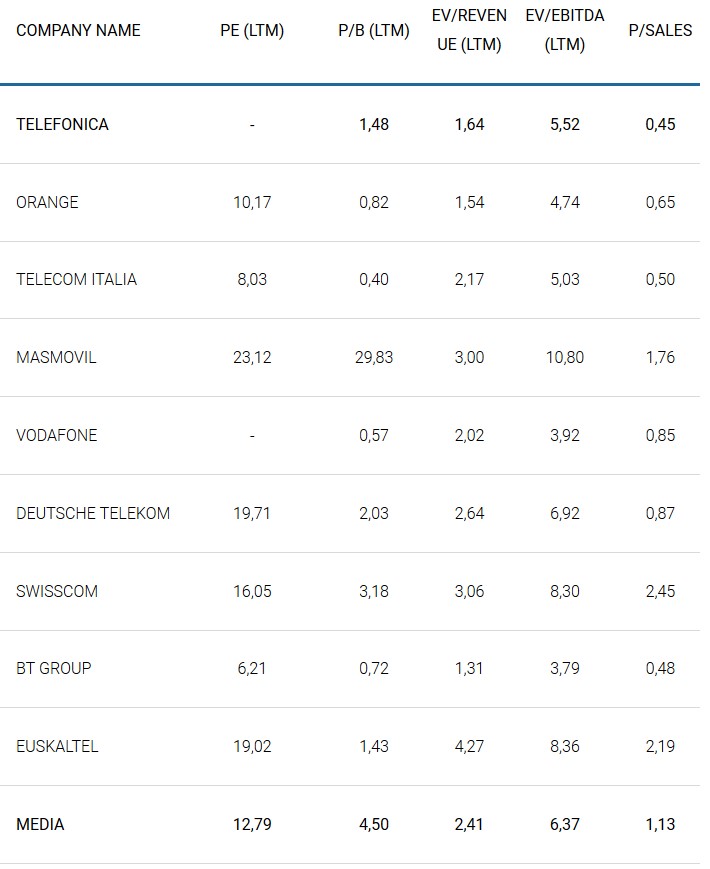Click Euskaltel's EV/Revenue value 4,27
Image resolution: width=710 pixels, height=869 pixels.
469,747
